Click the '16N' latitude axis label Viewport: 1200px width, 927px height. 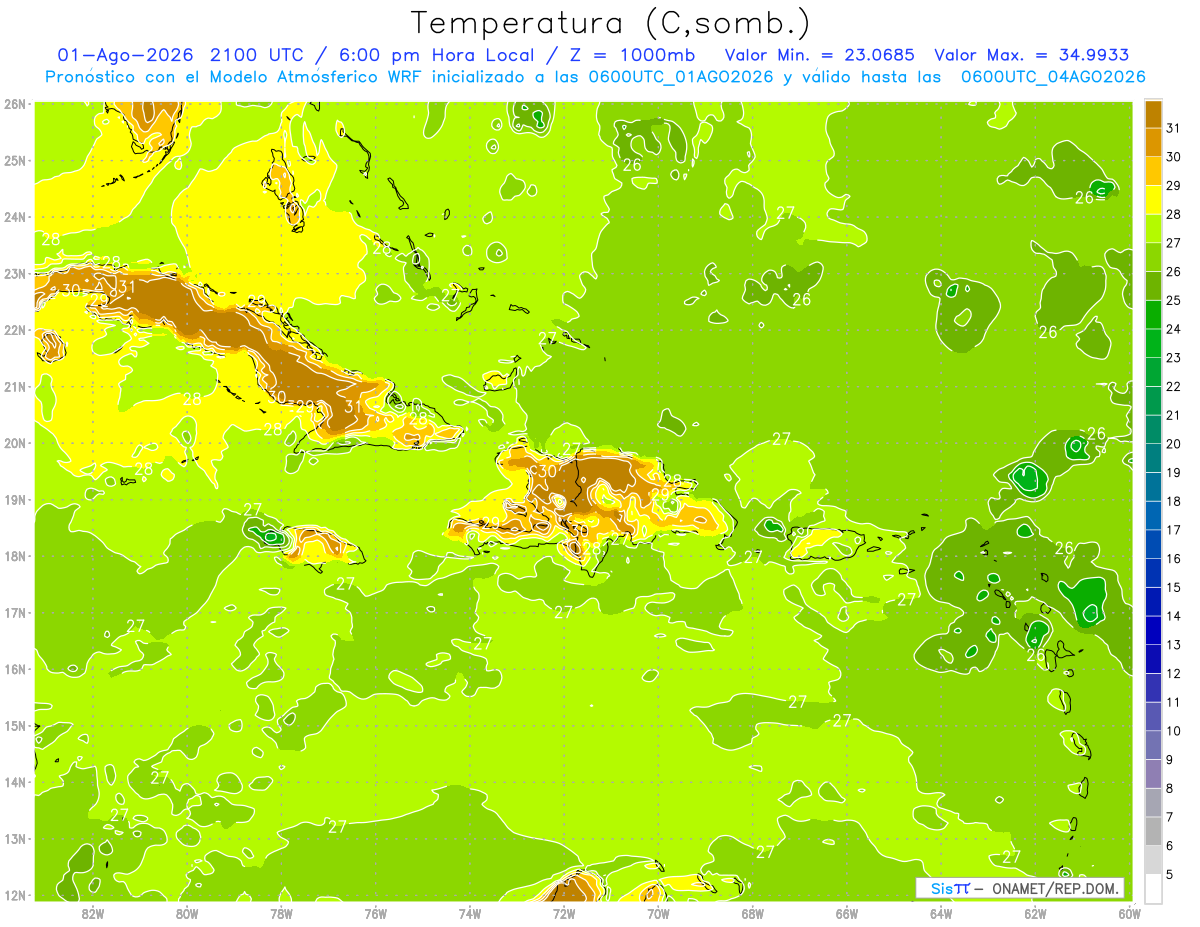[15, 669]
